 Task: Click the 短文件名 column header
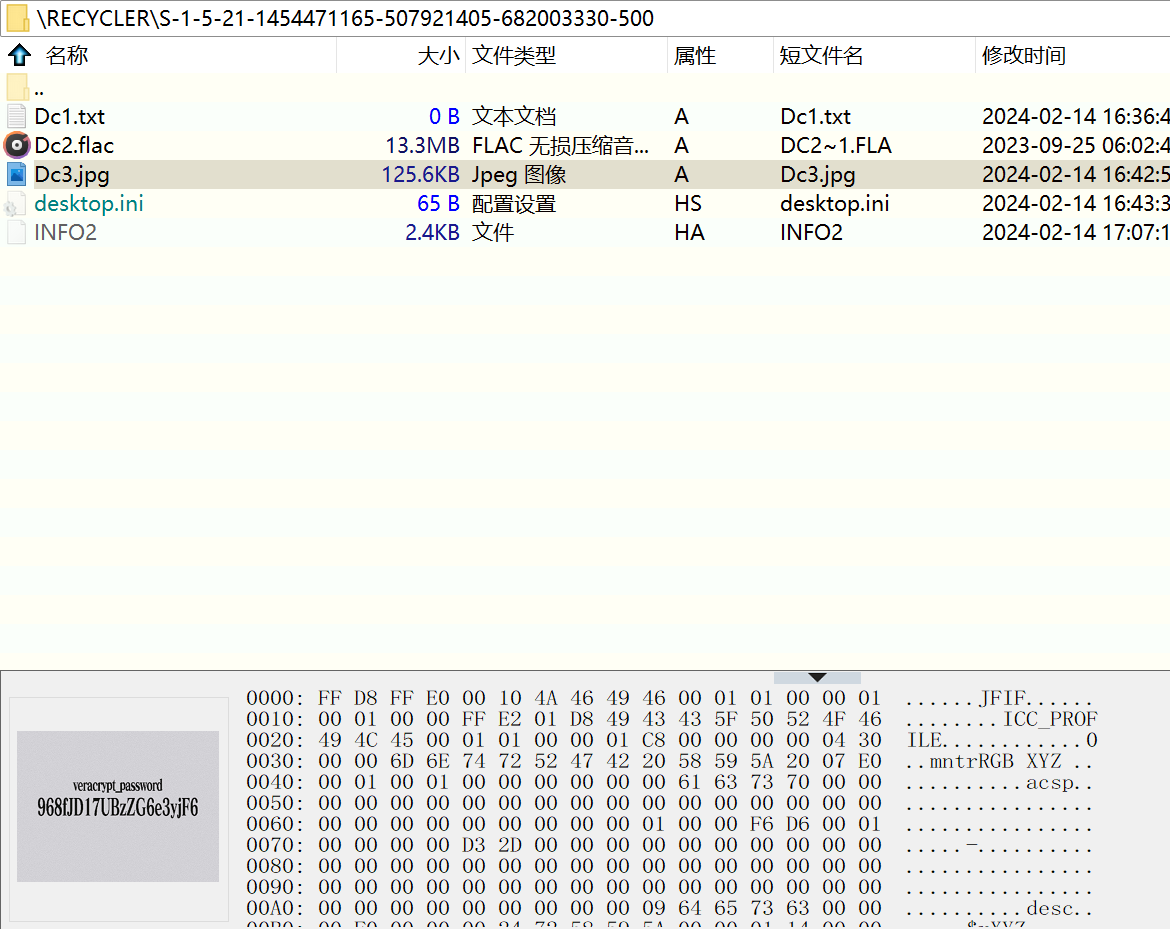822,56
